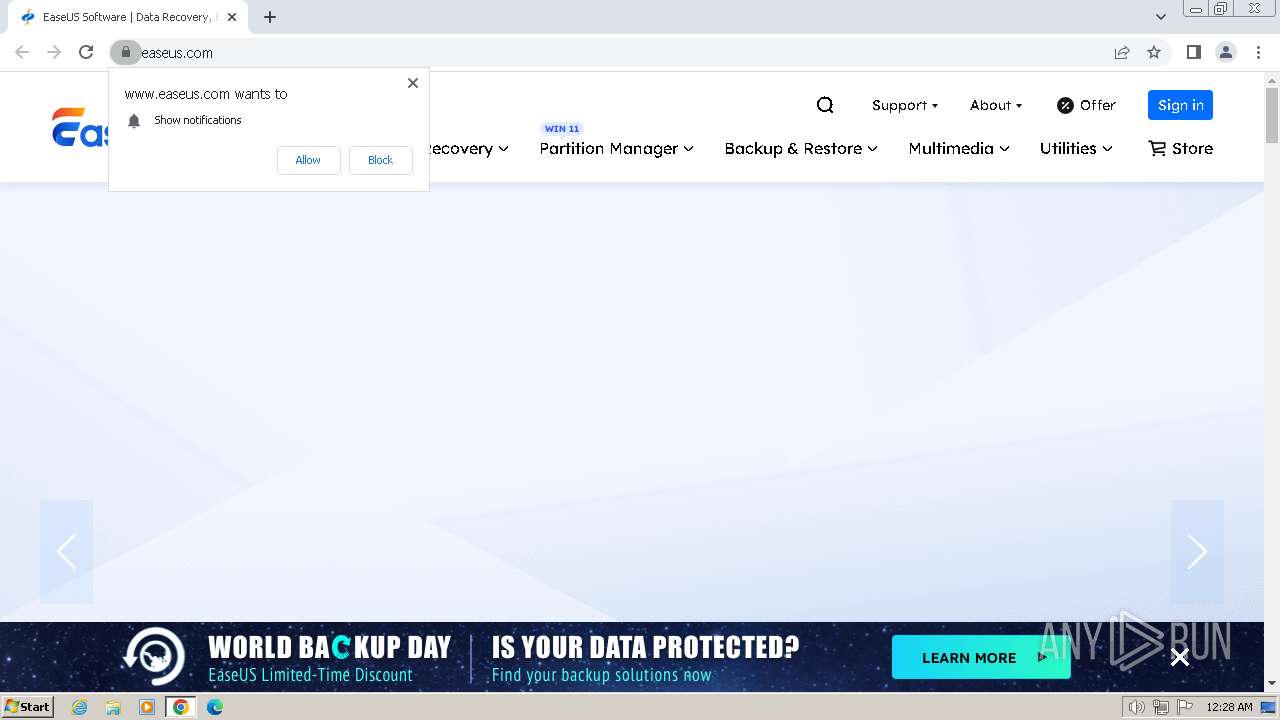The image size is (1280, 720).
Task: Expand the Data Recovery menu
Action: [x=468, y=148]
